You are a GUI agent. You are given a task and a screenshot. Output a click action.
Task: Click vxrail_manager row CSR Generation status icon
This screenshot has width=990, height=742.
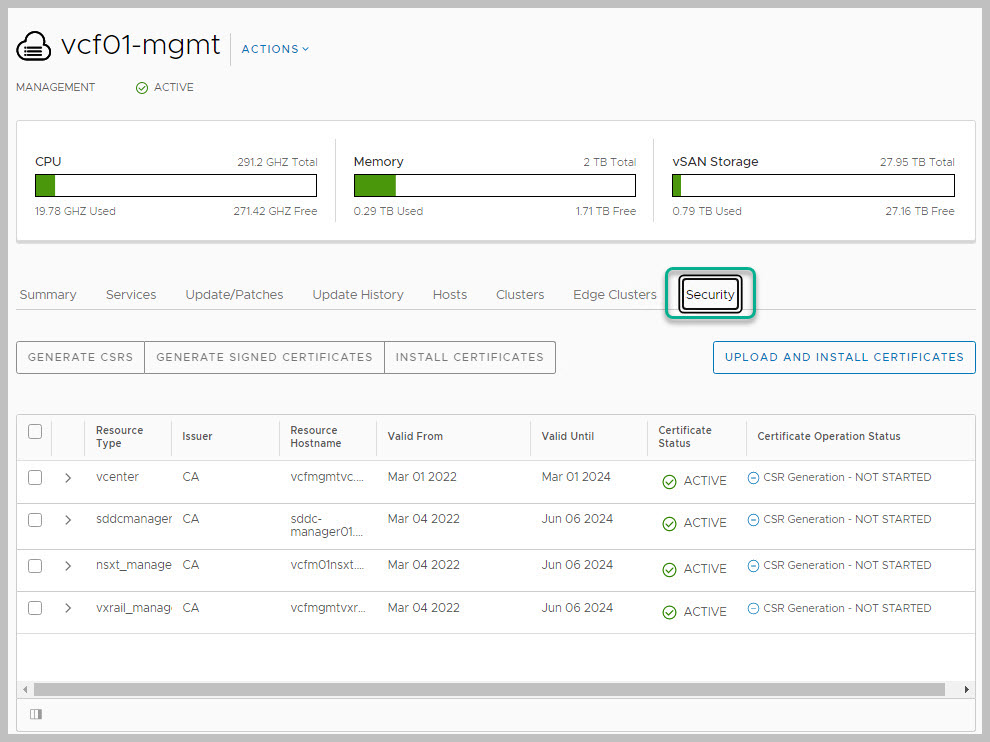click(753, 608)
